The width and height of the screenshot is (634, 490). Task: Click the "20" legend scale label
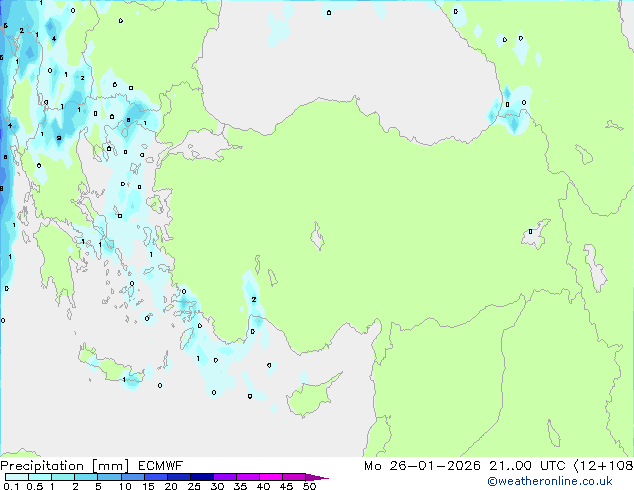pyautogui.click(x=171, y=486)
